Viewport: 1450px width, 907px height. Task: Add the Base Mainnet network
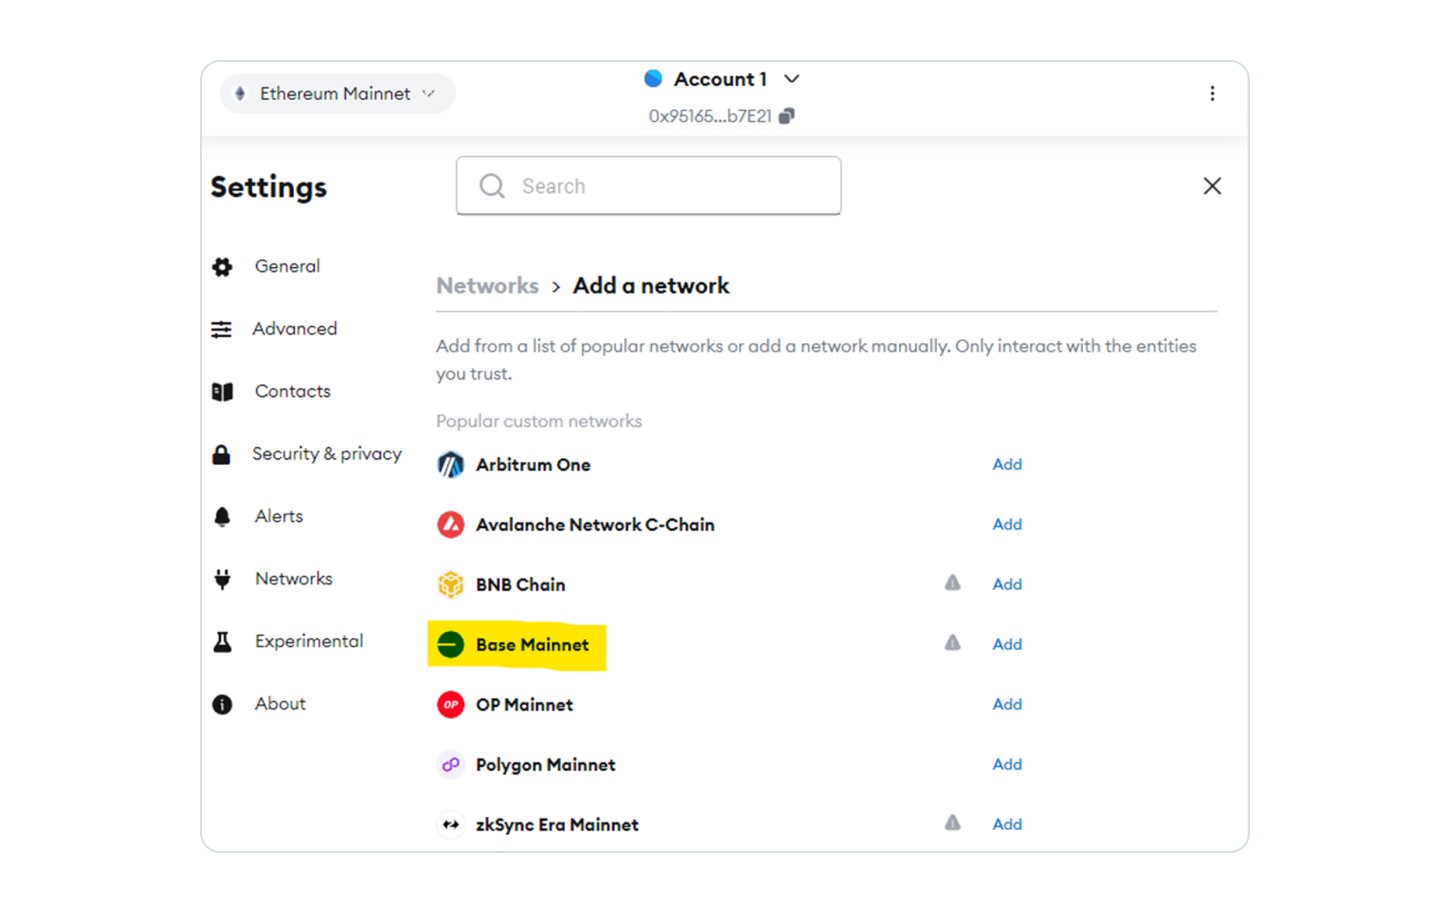(1007, 644)
